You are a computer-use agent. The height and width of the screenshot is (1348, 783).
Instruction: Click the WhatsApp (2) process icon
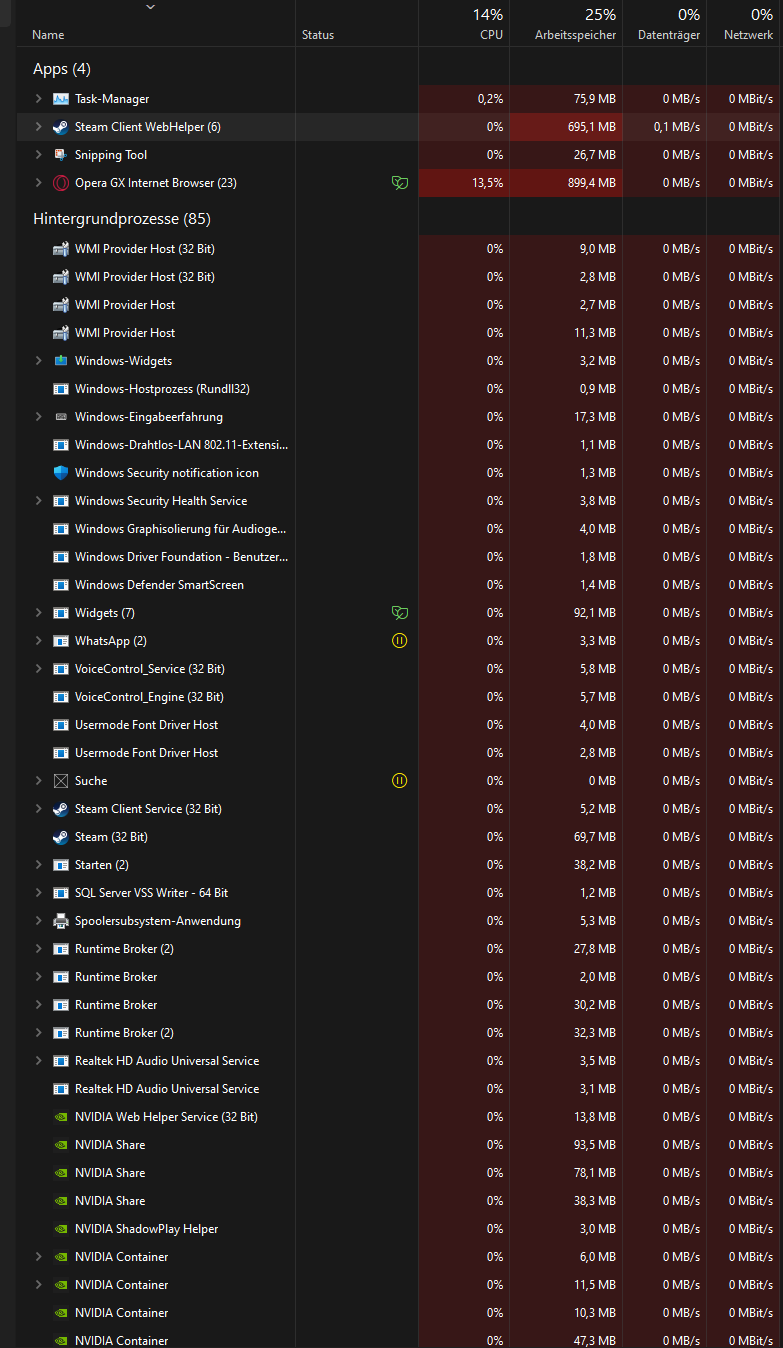pyautogui.click(x=60, y=641)
